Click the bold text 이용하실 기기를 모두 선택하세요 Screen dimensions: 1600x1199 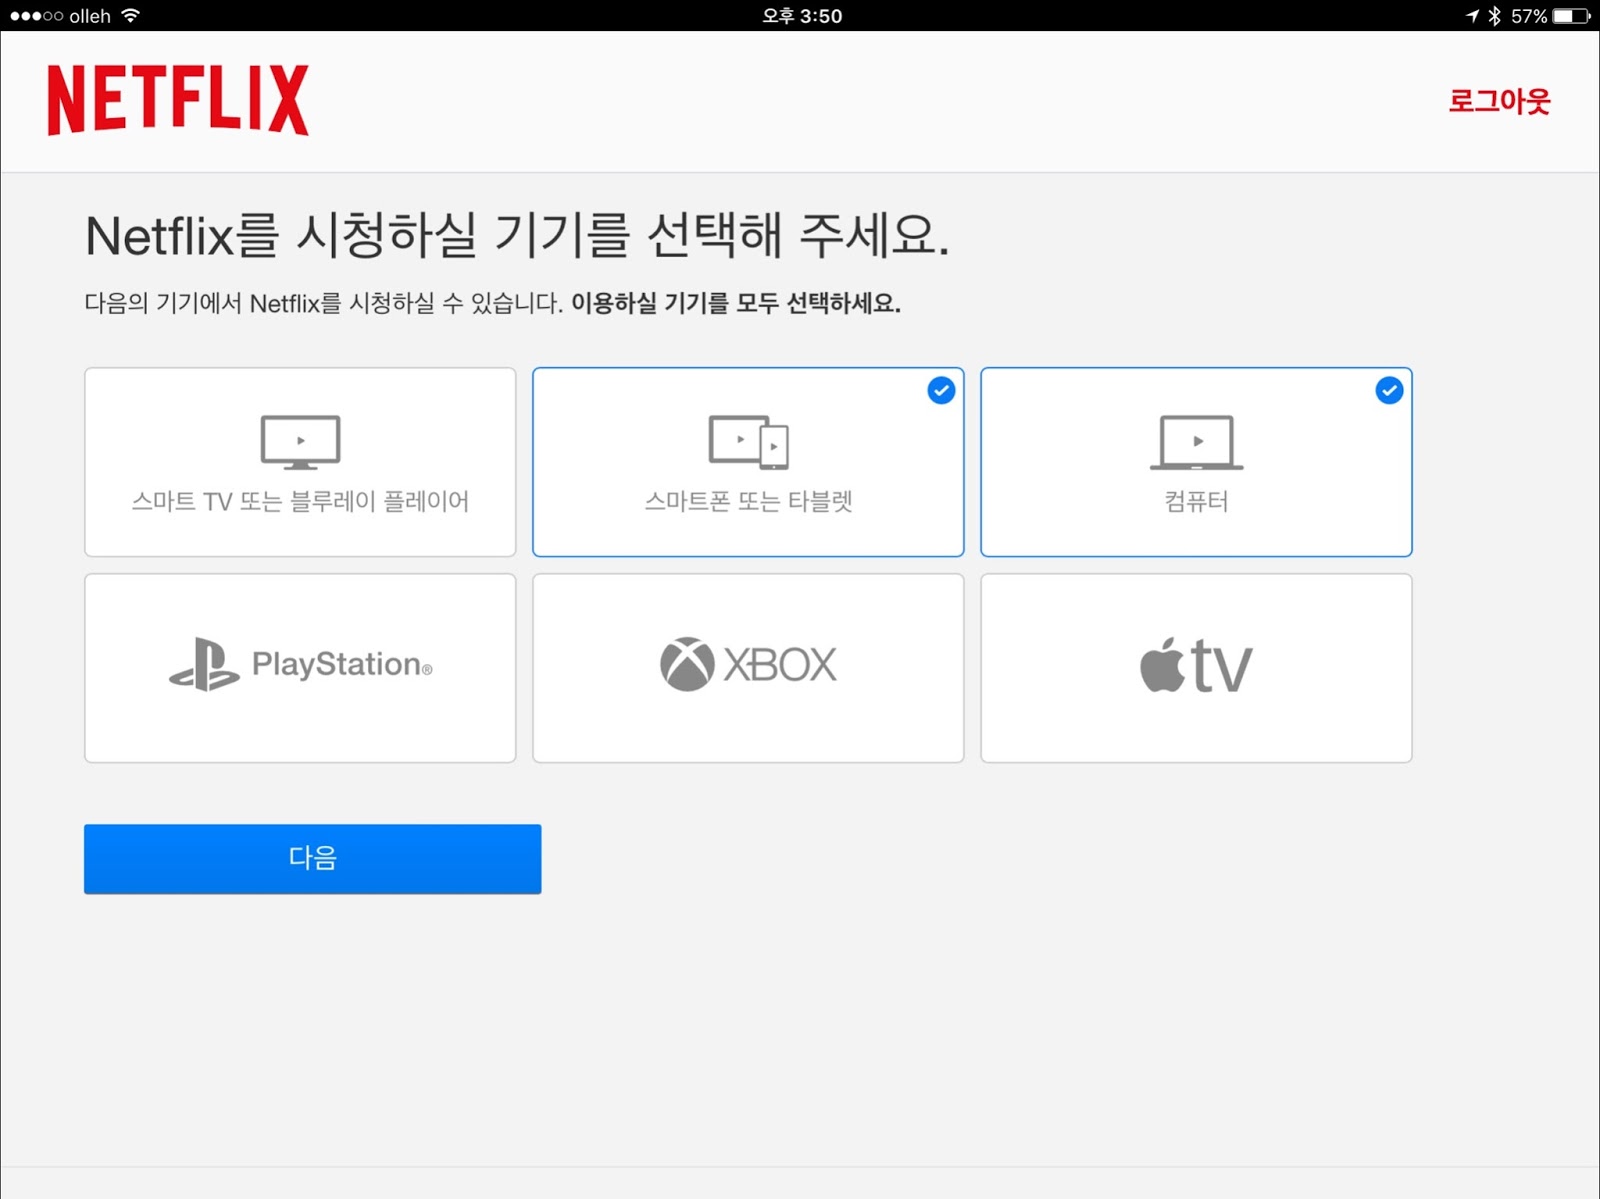click(736, 303)
